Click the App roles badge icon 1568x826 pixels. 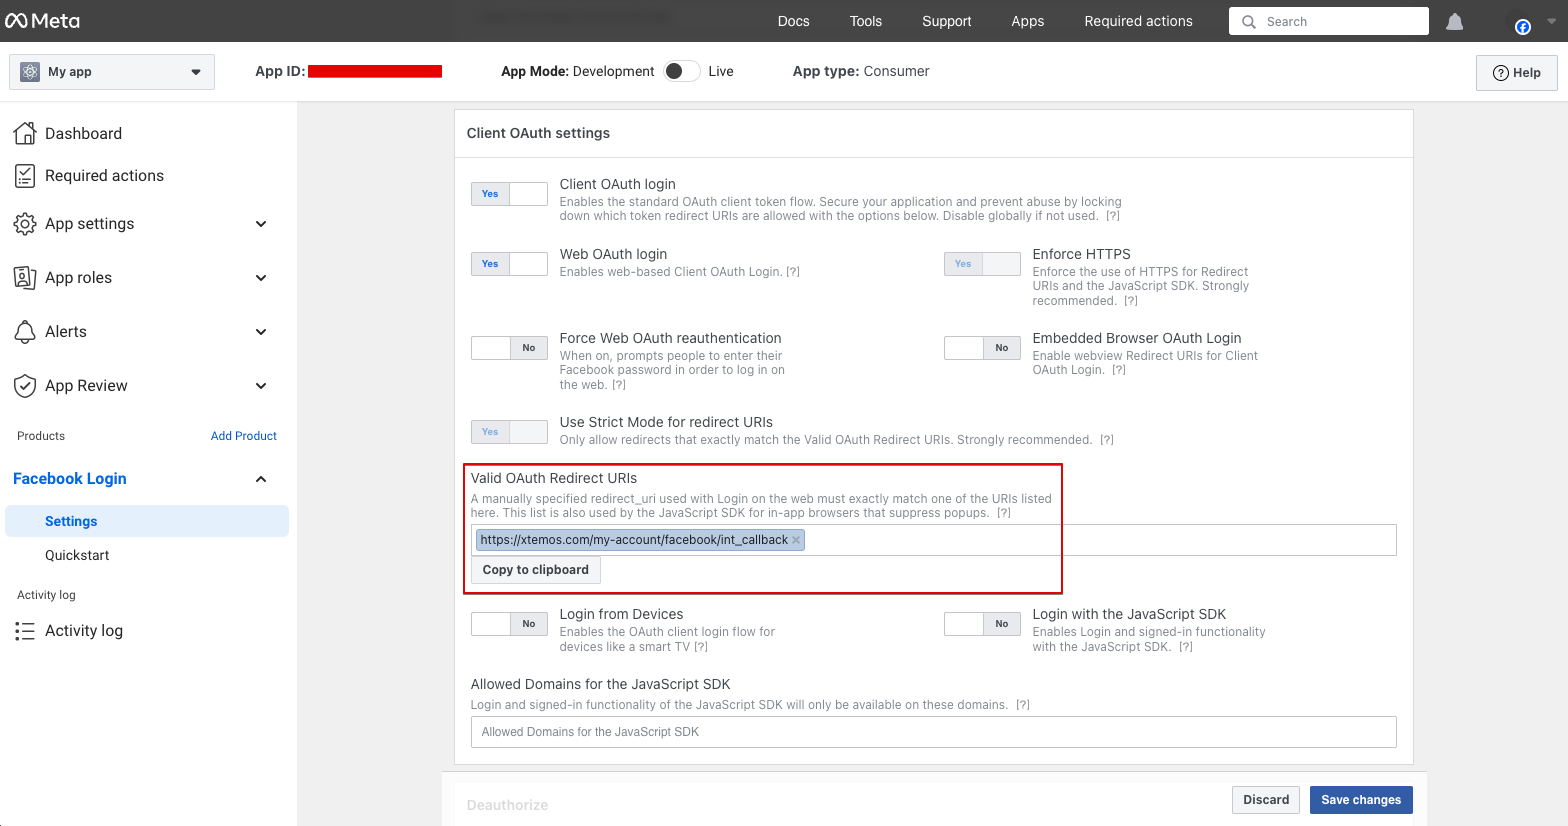(25, 278)
